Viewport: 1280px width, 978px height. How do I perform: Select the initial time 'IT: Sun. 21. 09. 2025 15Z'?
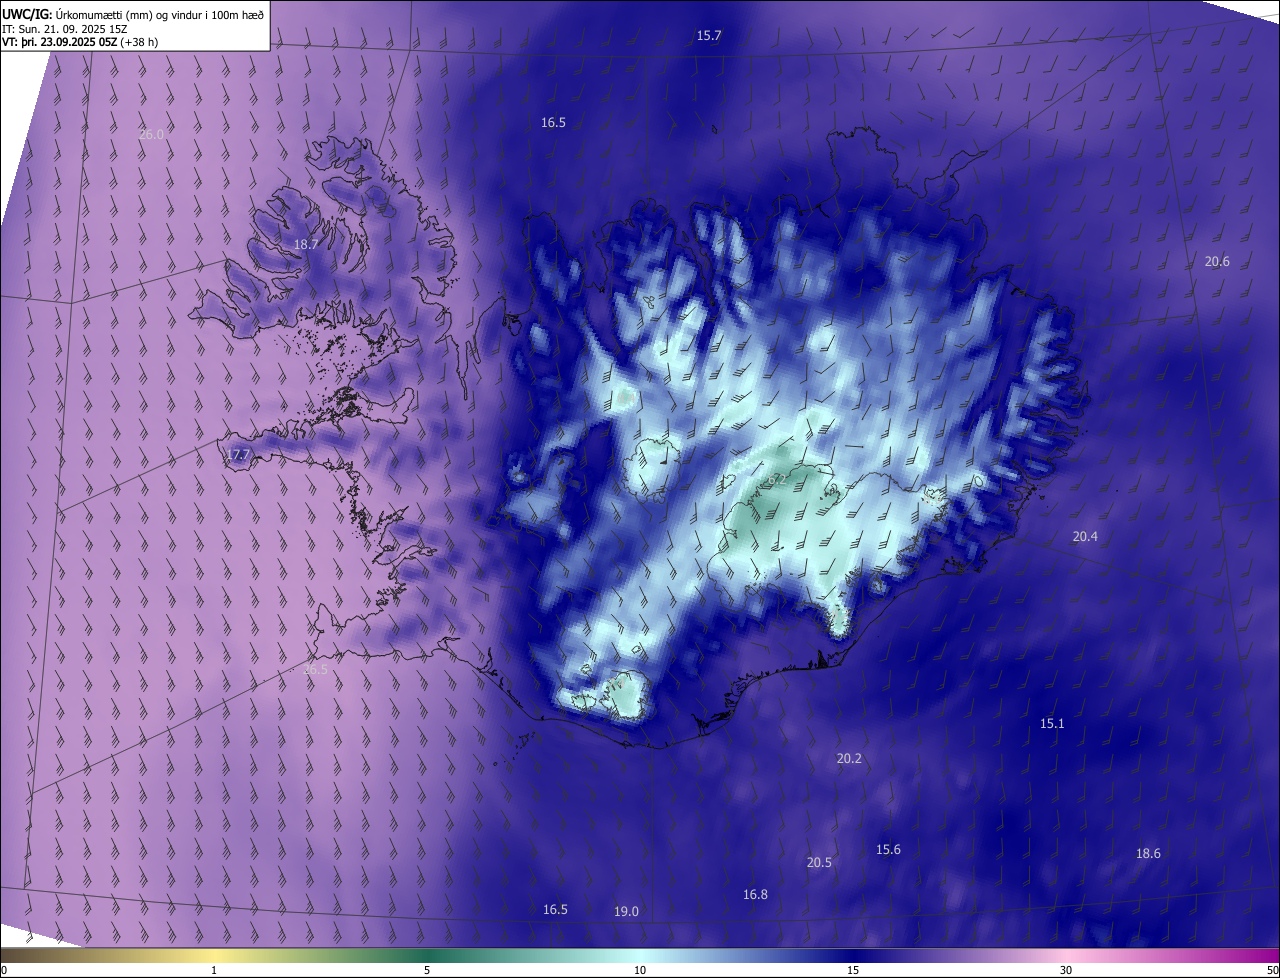click(65, 28)
